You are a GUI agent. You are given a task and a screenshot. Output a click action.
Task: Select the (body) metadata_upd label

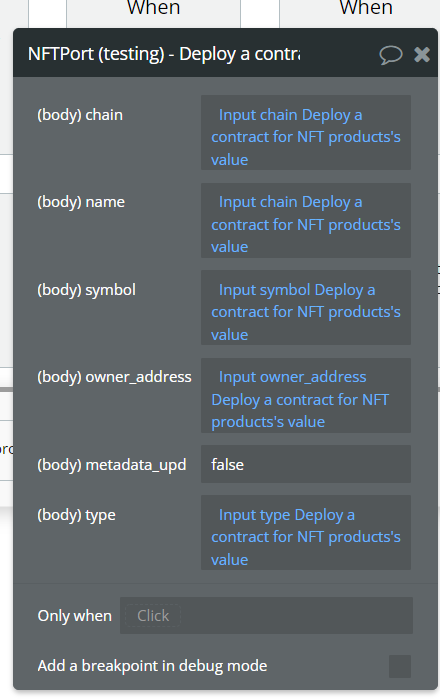pos(112,465)
